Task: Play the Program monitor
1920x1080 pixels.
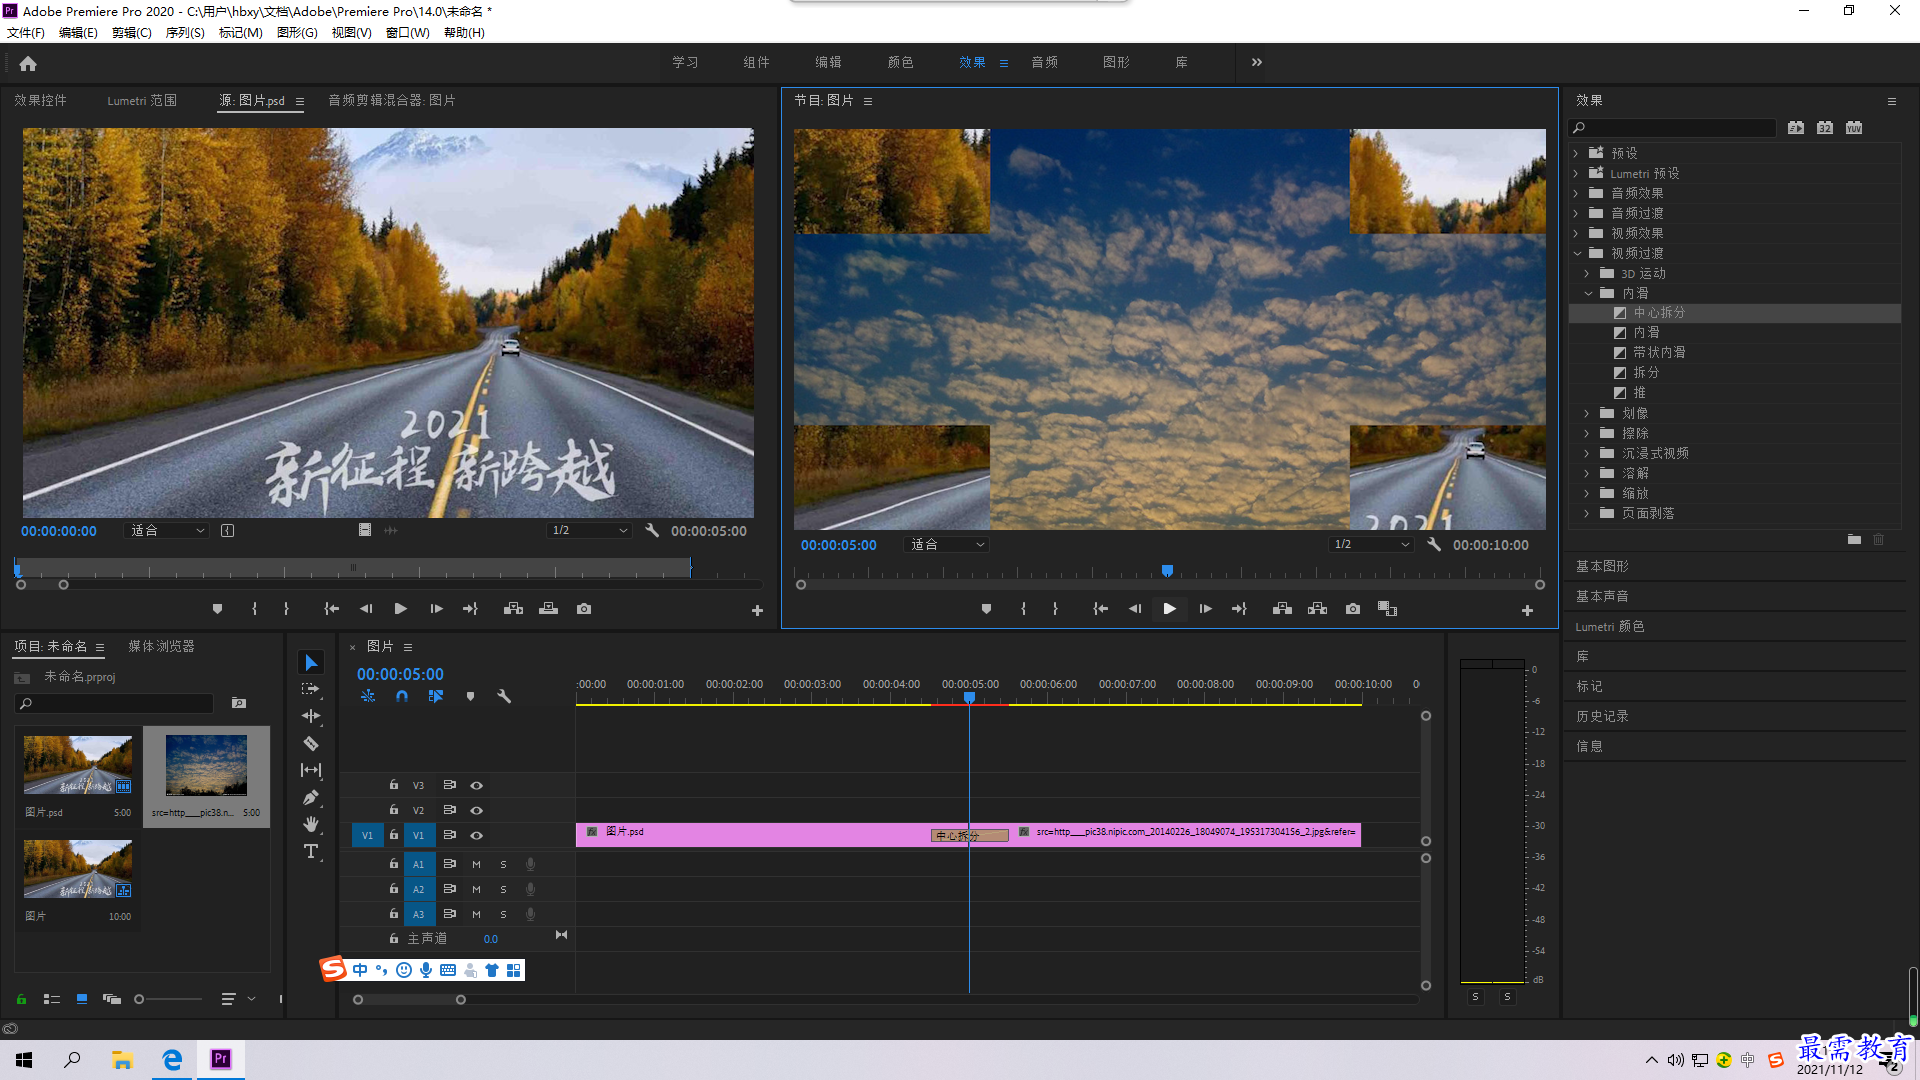Action: [1169, 608]
